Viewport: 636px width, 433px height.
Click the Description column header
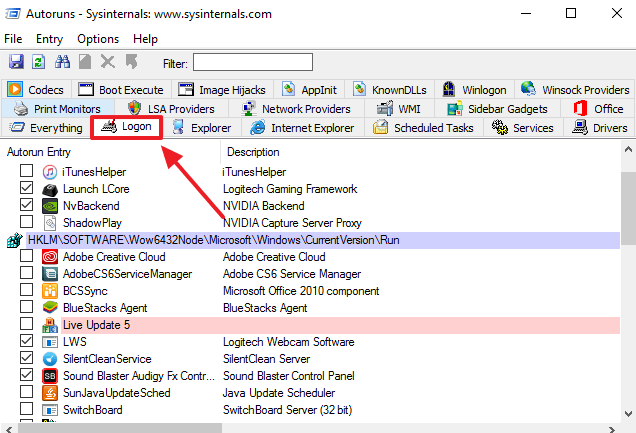tap(253, 151)
